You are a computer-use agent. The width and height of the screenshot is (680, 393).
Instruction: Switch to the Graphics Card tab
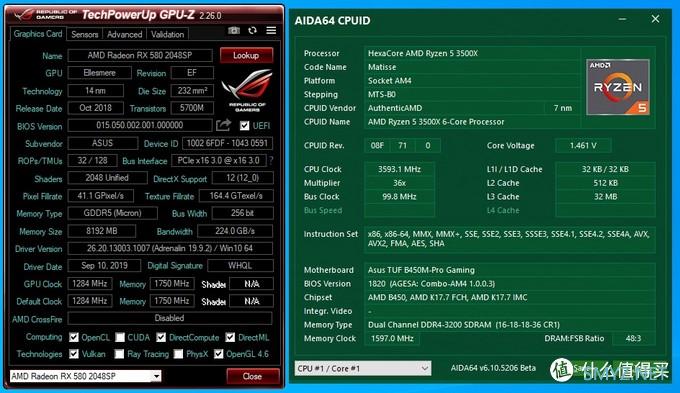tap(38, 34)
